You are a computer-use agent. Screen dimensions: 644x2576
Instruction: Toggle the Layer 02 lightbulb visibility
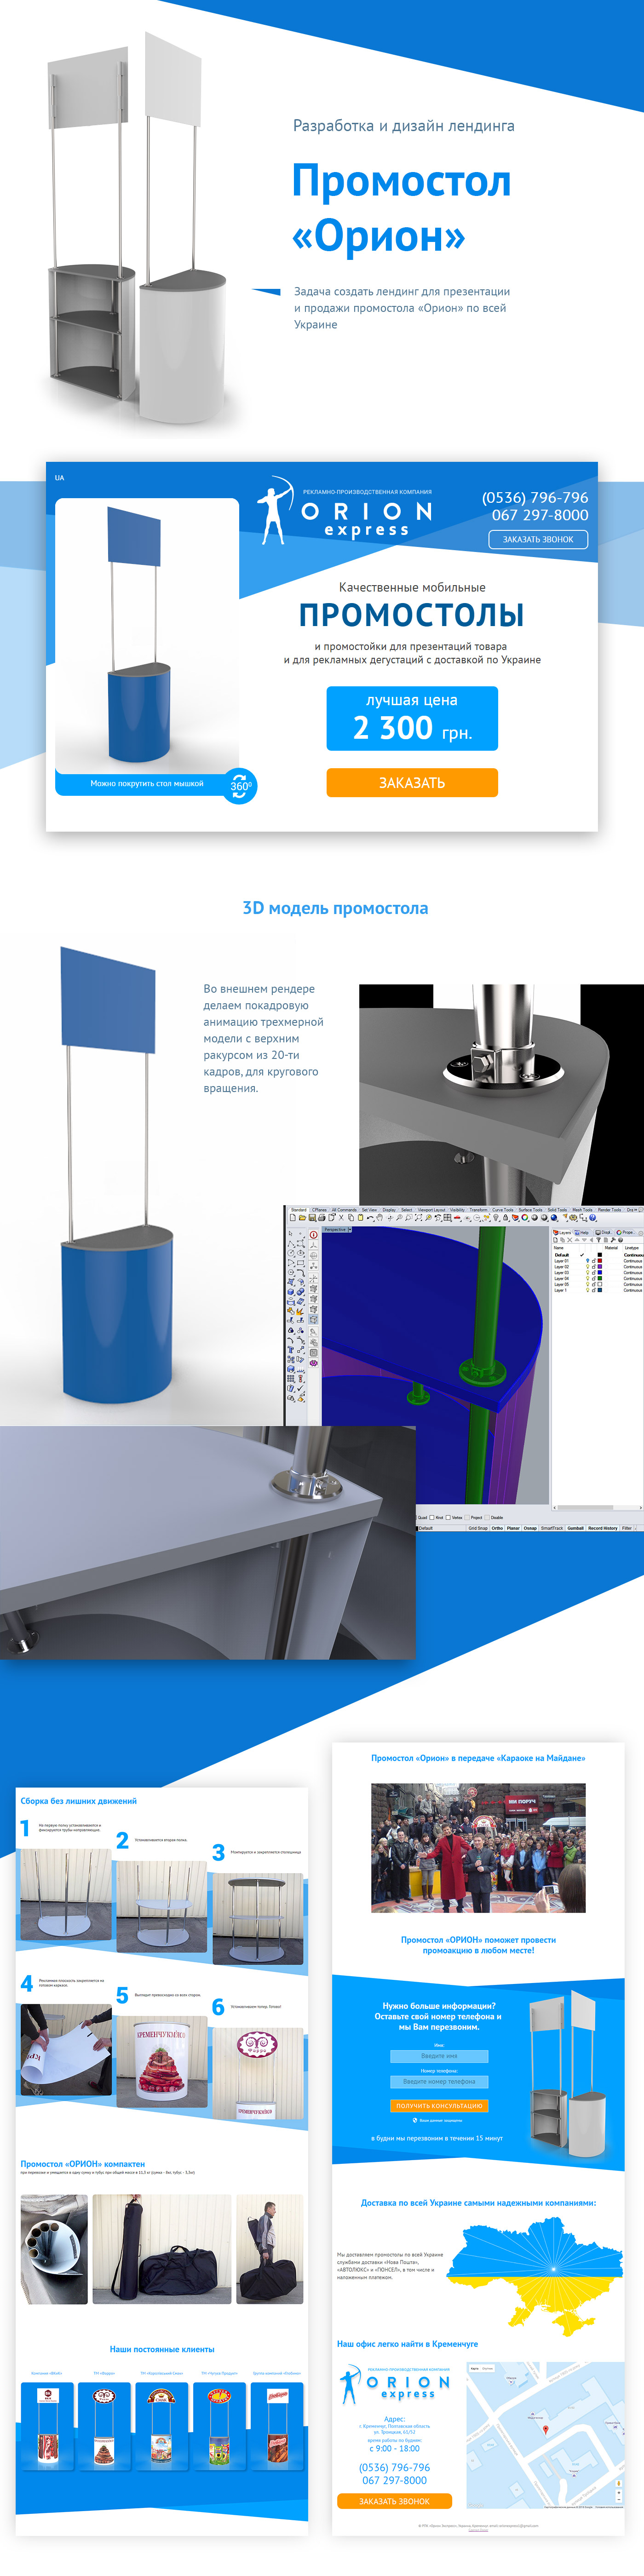[x=588, y=1266]
